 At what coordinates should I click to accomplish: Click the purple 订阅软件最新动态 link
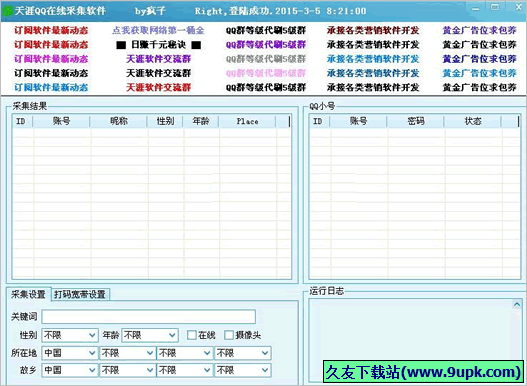coord(51,59)
